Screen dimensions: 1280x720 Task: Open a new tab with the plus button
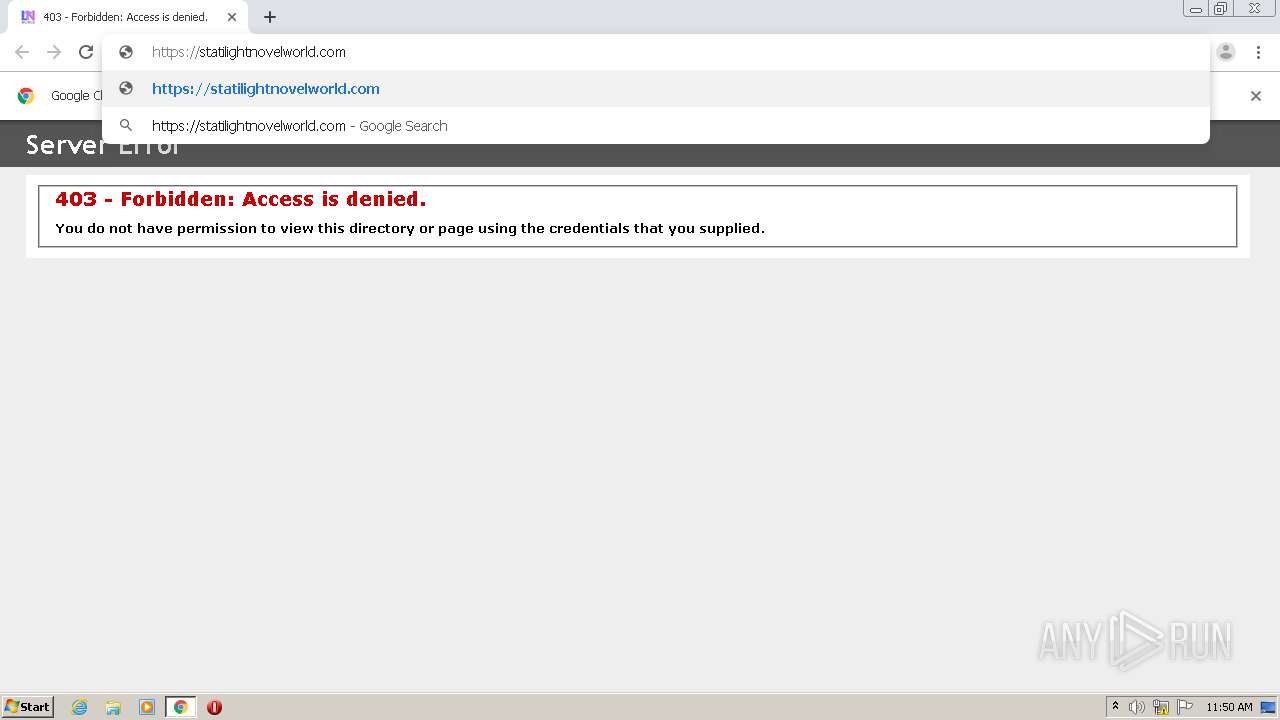tap(270, 17)
